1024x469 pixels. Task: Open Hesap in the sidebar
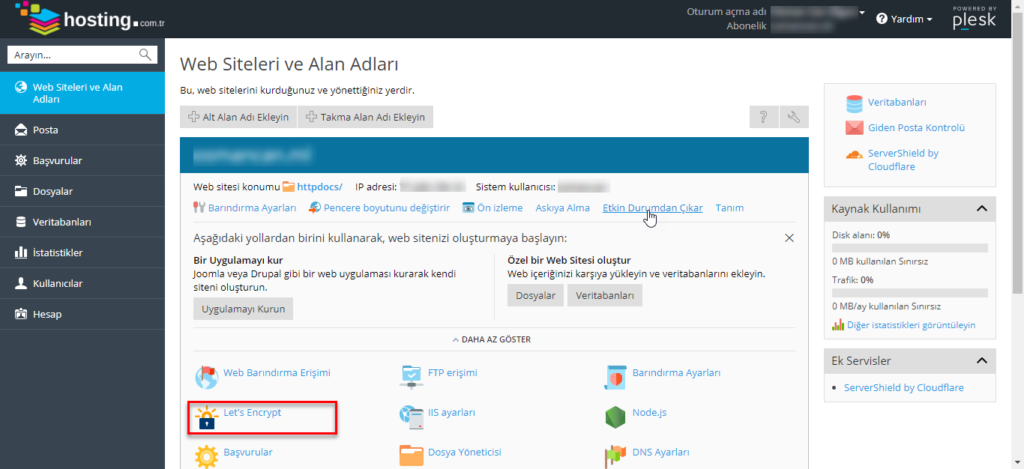(82, 314)
